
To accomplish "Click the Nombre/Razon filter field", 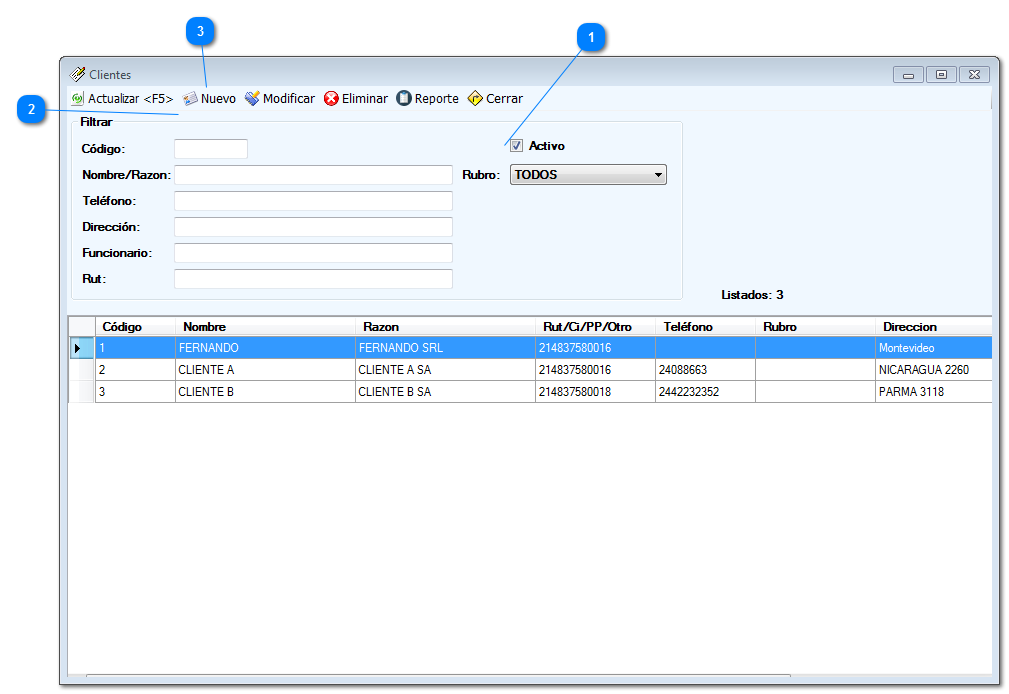I will click(313, 174).
